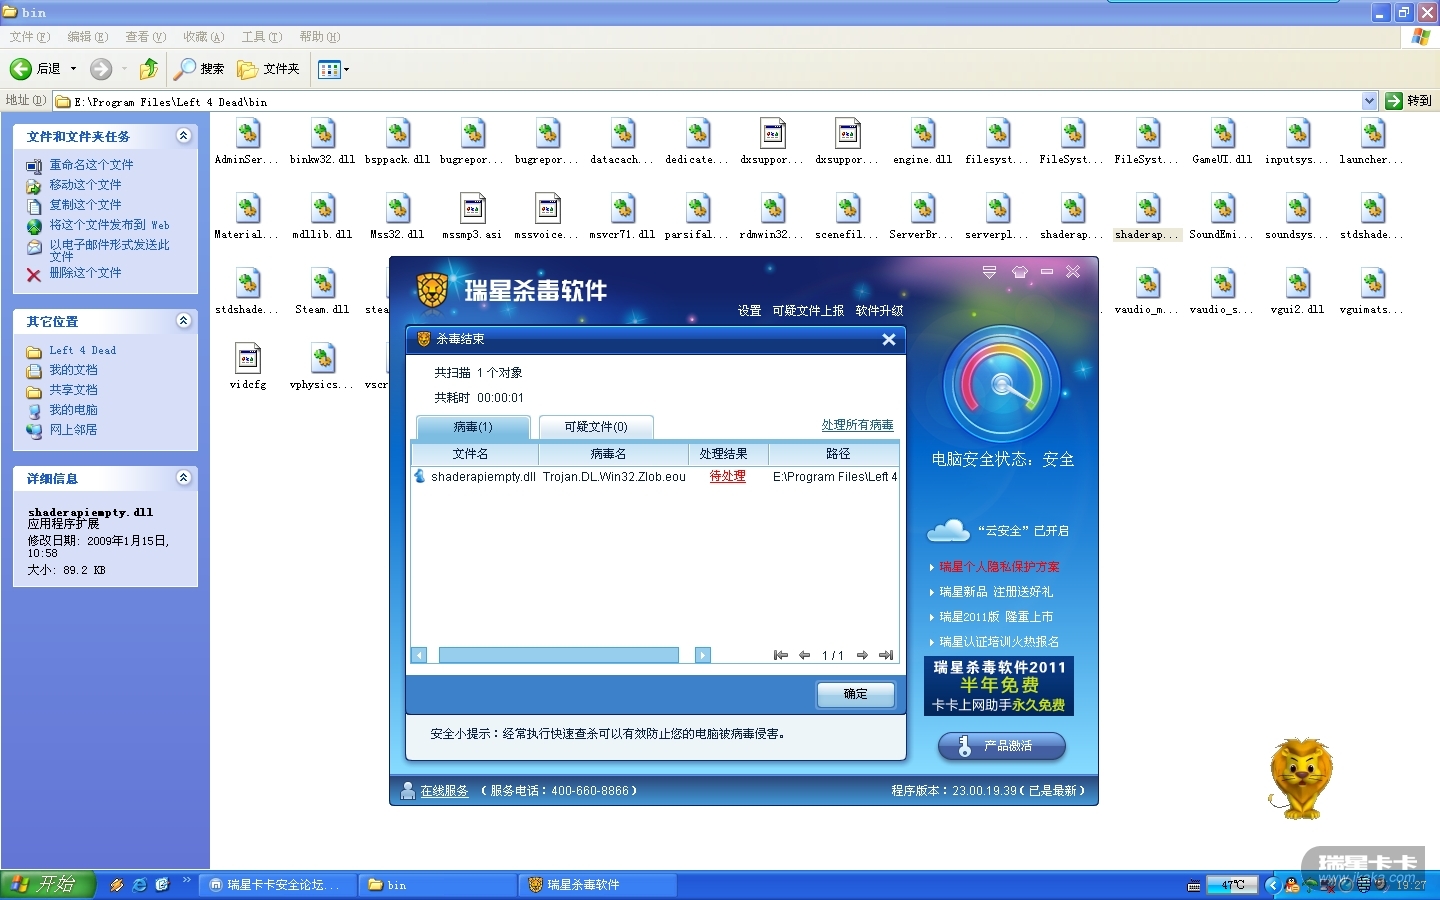This screenshot has width=1440, height=900.
Task: Collapse the 其它位置 panel
Action: tap(183, 321)
